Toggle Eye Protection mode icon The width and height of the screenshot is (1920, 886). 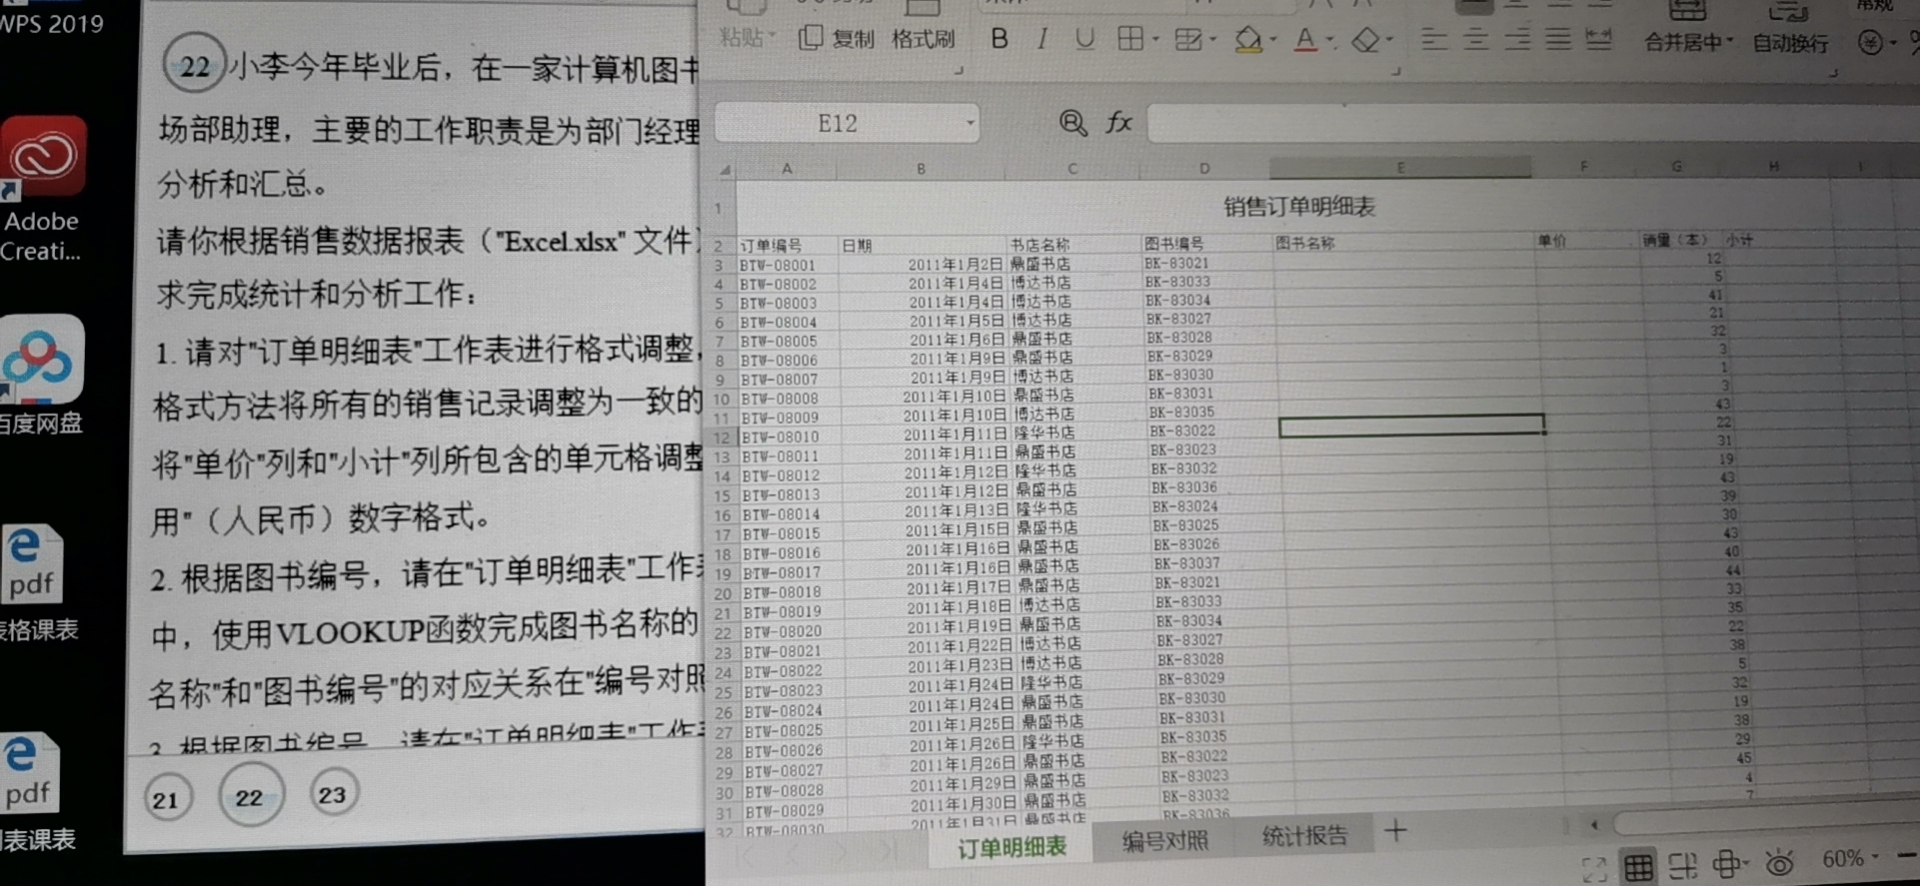coord(1779,862)
